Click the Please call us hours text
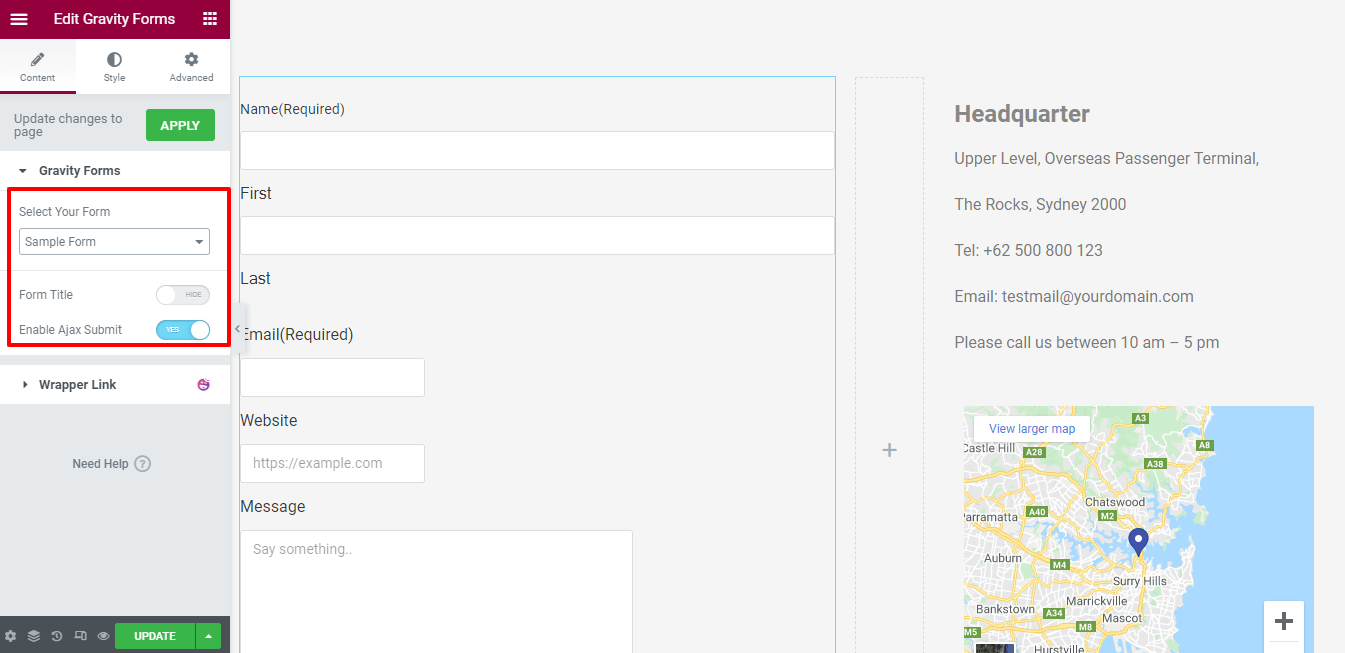 [x=1087, y=343]
